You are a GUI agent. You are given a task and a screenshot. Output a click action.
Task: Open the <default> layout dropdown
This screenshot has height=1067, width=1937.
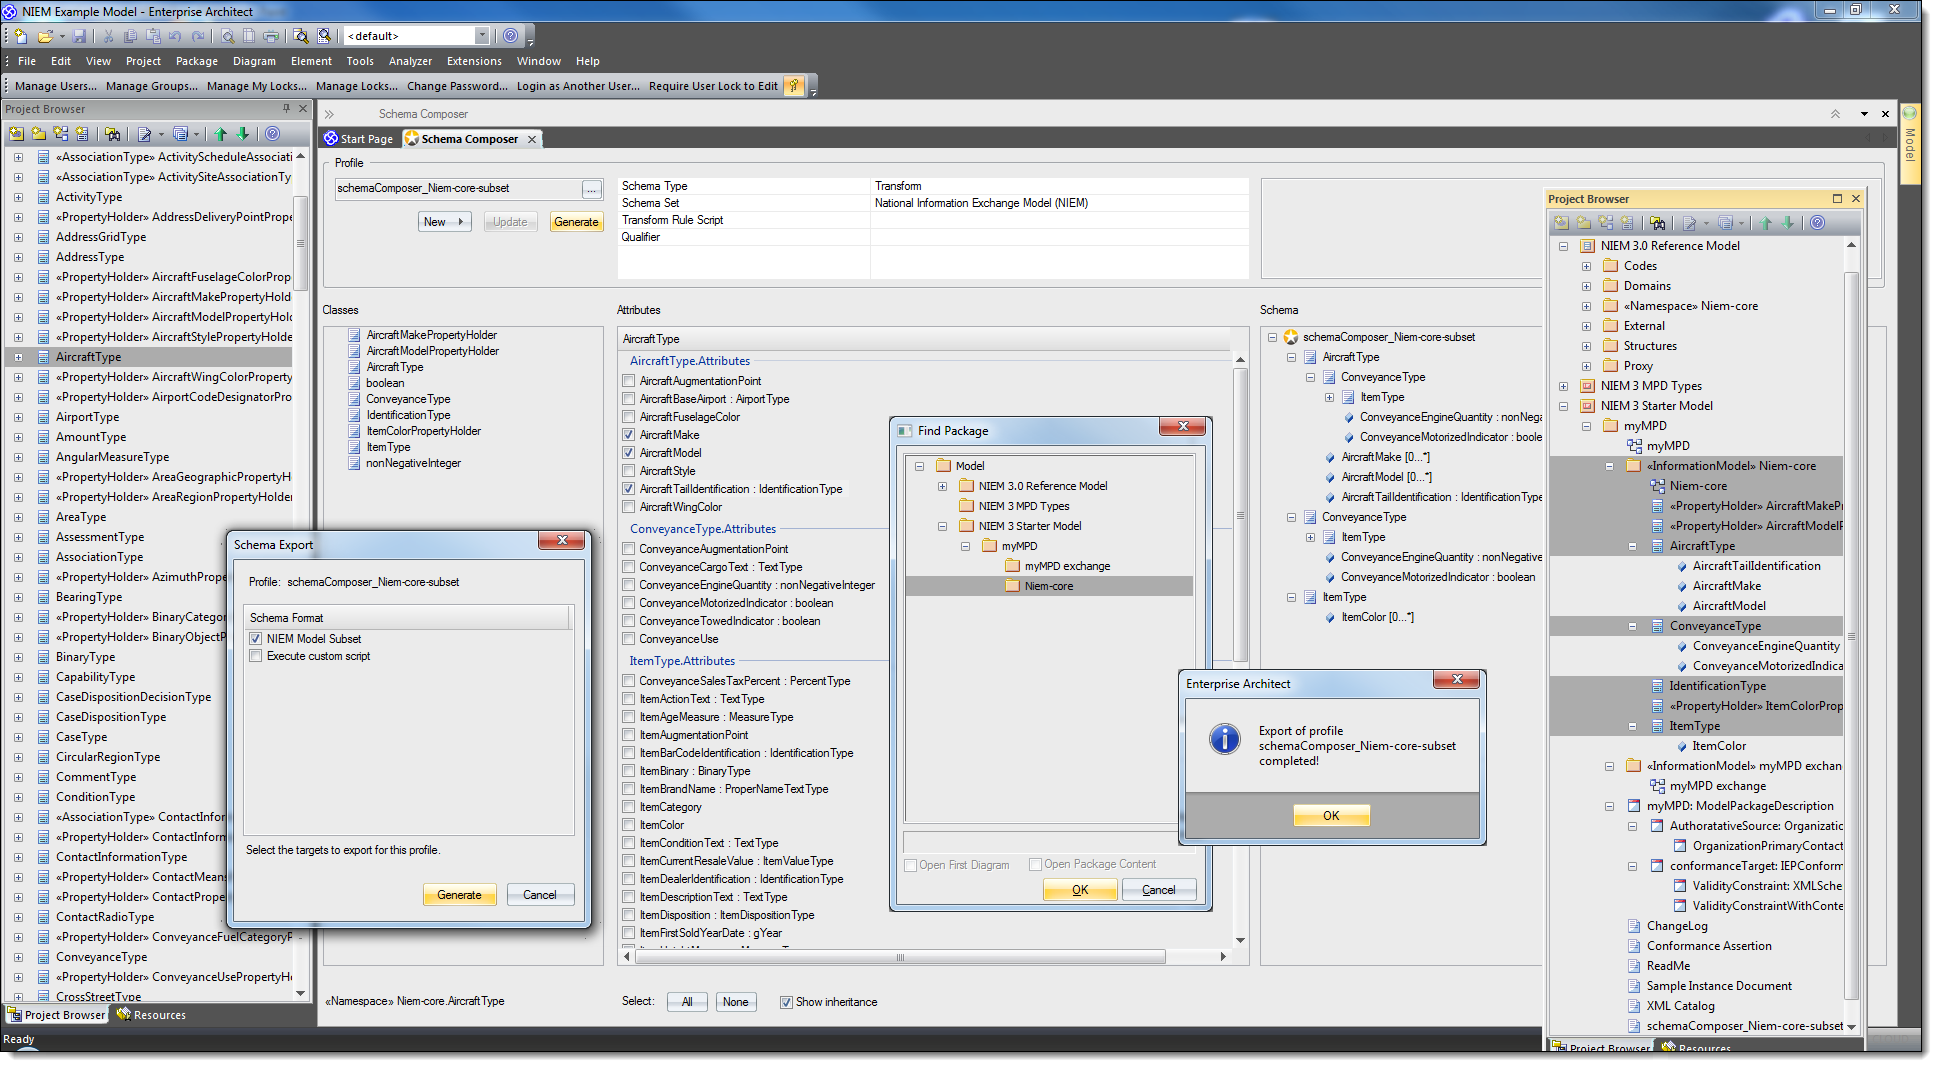point(482,36)
